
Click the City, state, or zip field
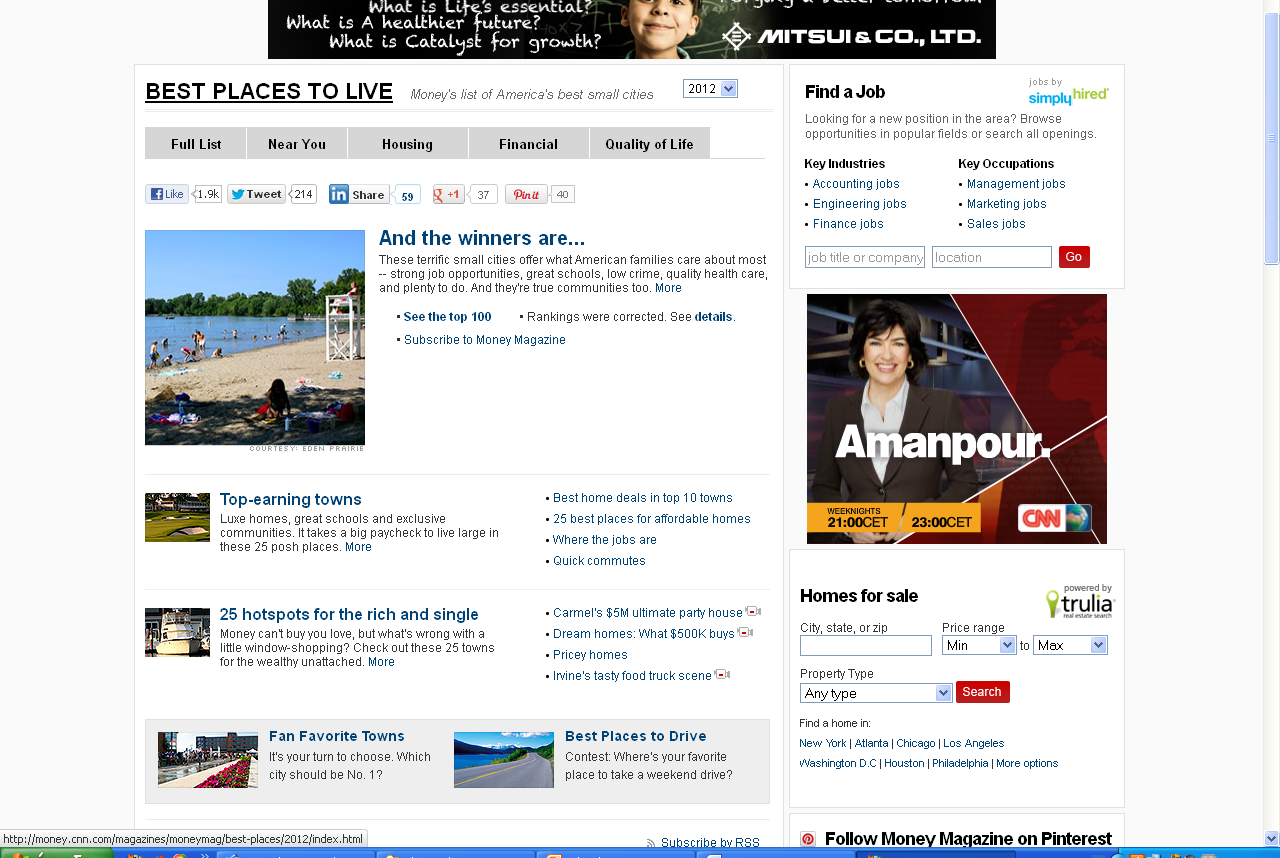pos(866,645)
